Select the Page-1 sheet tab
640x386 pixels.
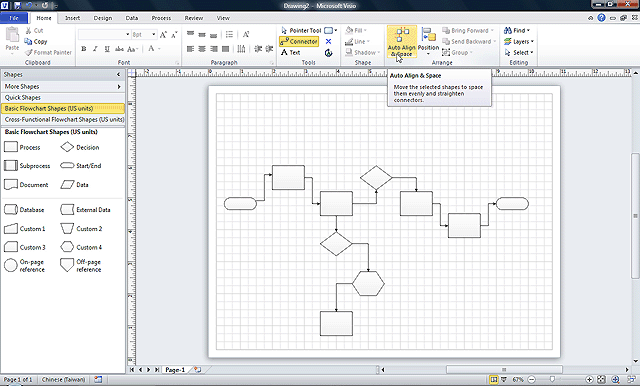pos(175,370)
